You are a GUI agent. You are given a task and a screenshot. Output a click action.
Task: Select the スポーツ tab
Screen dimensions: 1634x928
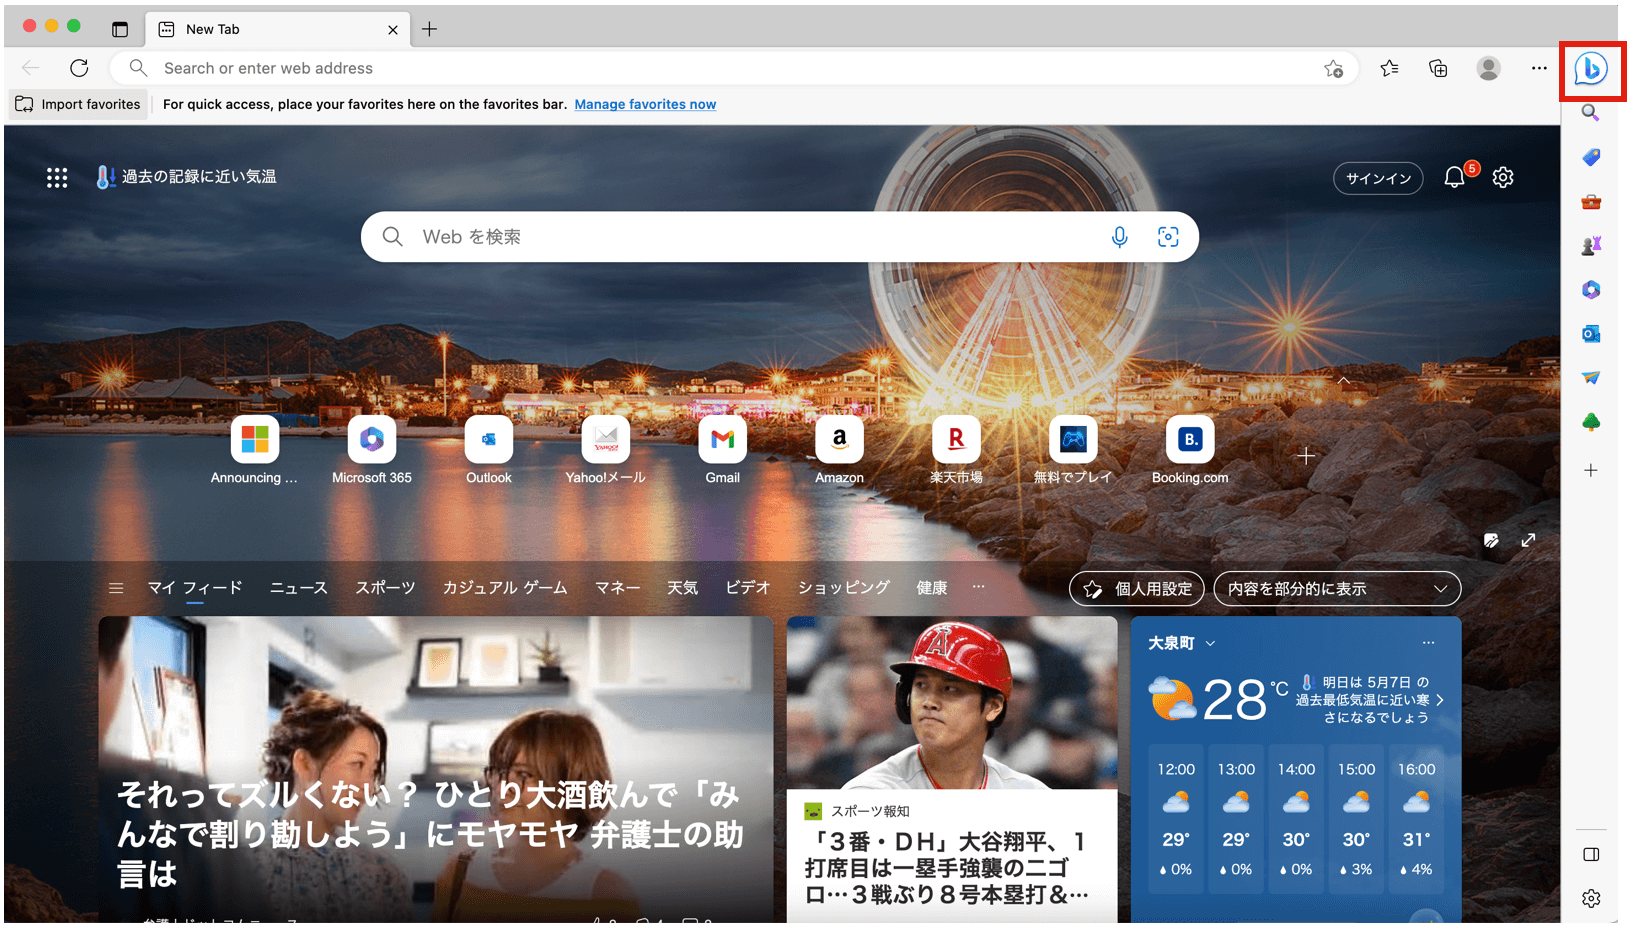tap(385, 588)
